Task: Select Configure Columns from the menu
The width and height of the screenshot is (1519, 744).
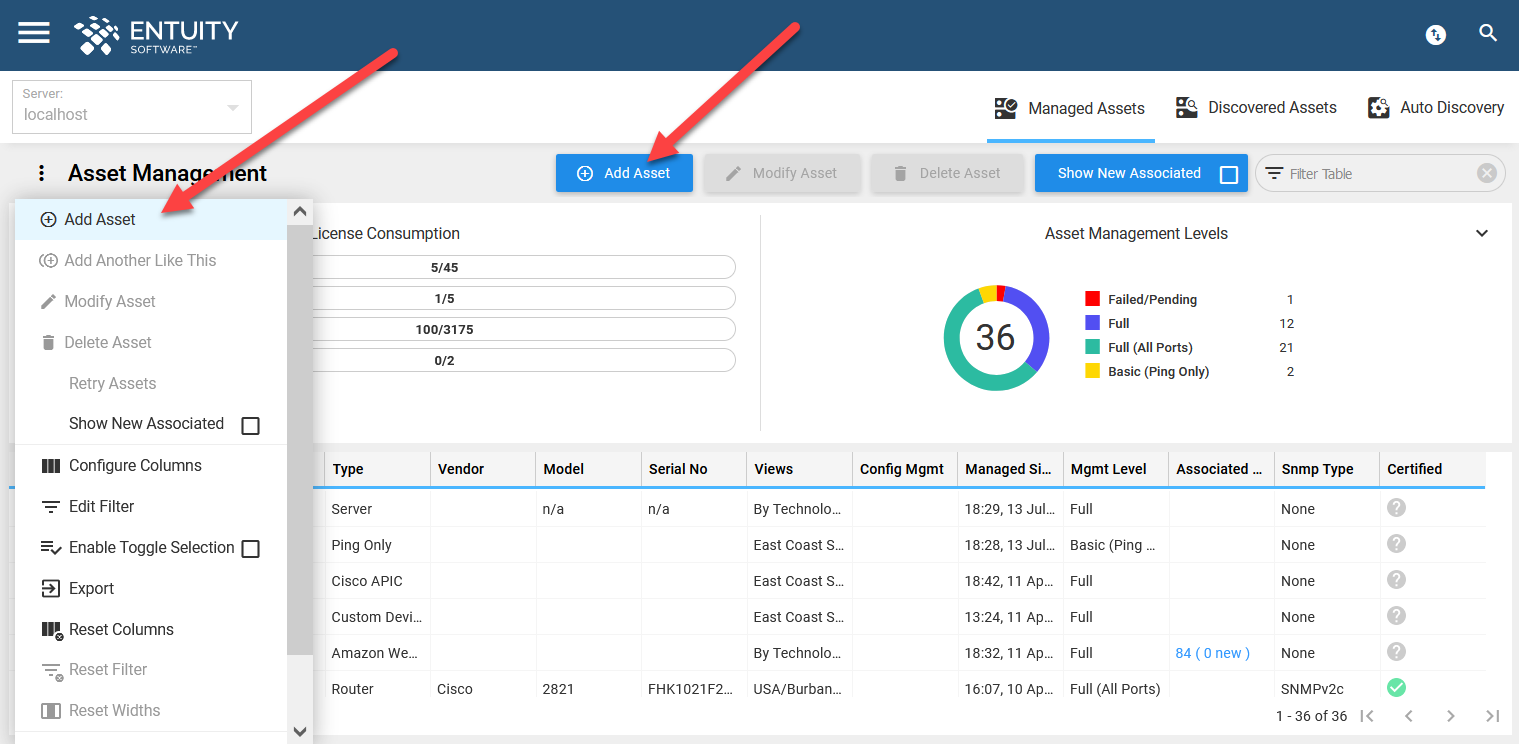Action: [135, 466]
